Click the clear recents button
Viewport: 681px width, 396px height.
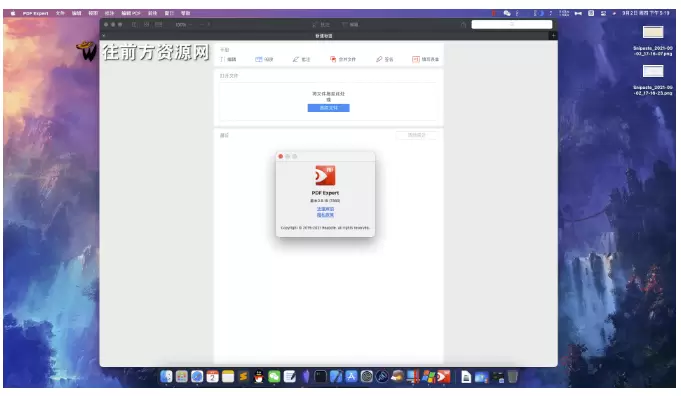(x=417, y=135)
